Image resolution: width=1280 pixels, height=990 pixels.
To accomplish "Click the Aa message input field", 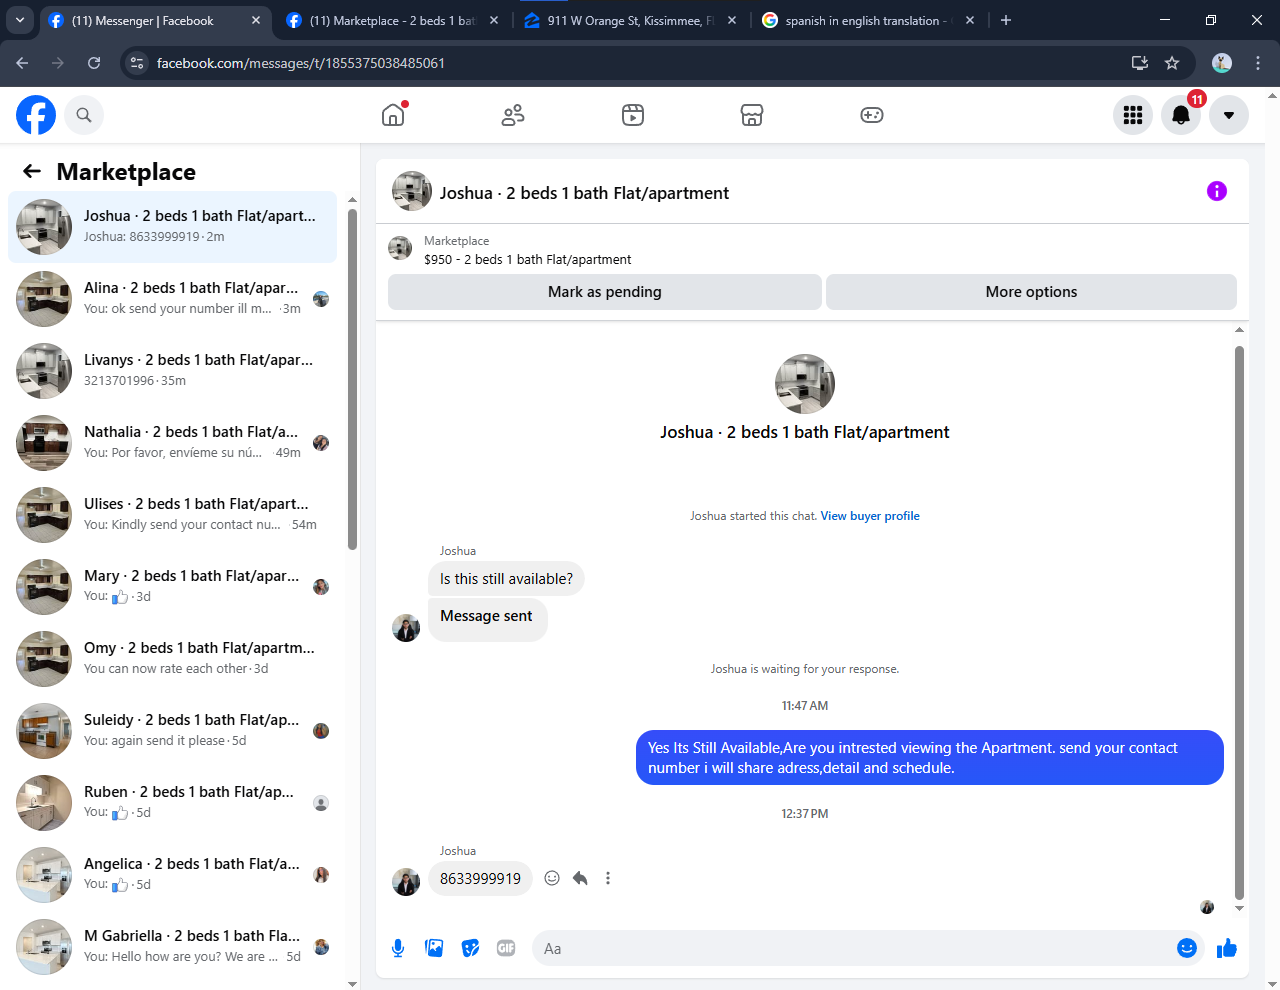I will pos(853,948).
